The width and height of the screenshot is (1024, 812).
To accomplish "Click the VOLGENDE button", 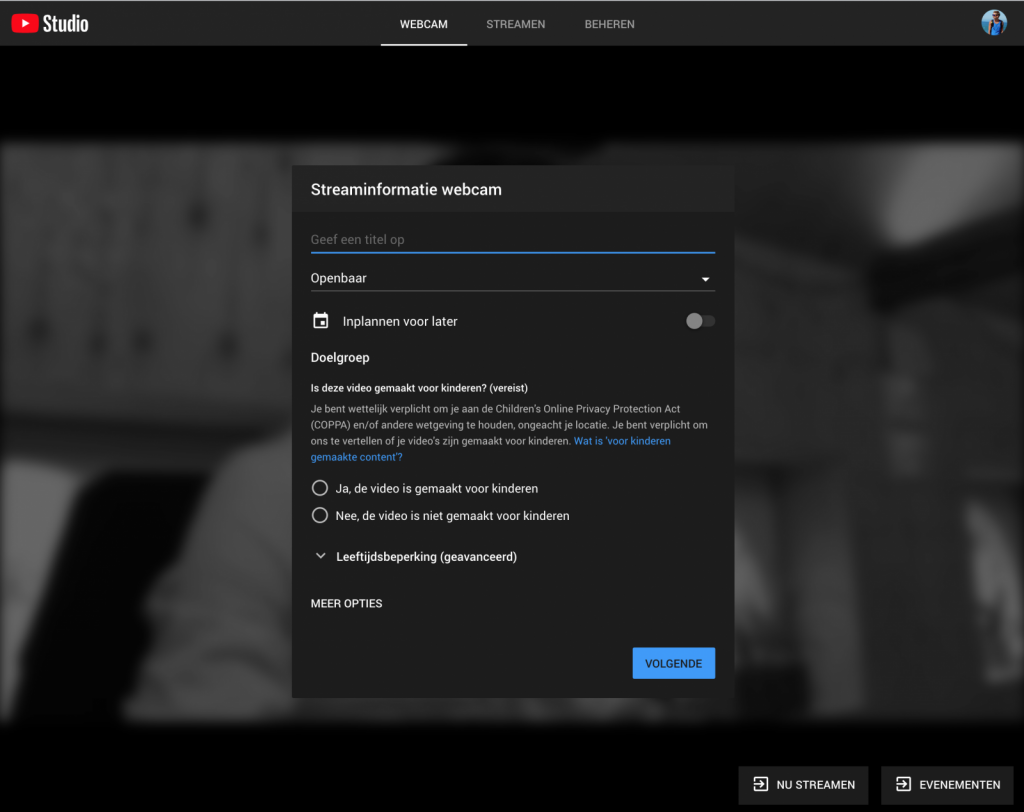I will click(x=673, y=663).
